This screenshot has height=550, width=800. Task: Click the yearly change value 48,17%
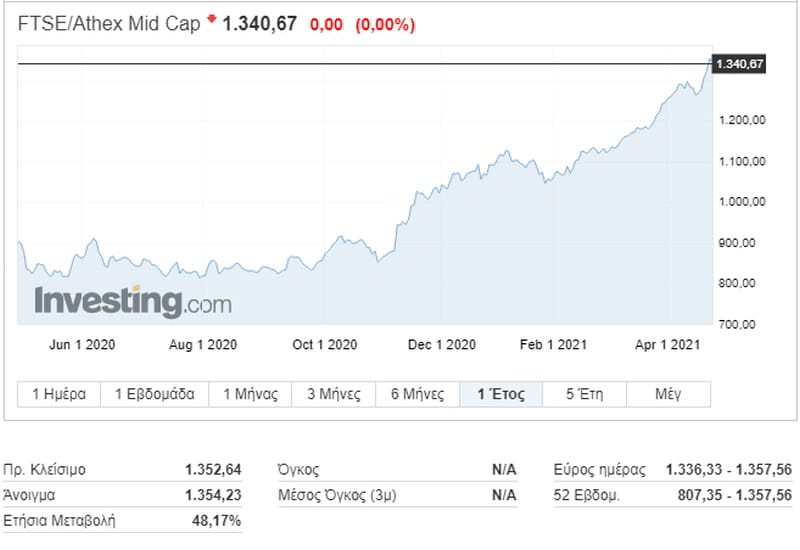(x=216, y=521)
